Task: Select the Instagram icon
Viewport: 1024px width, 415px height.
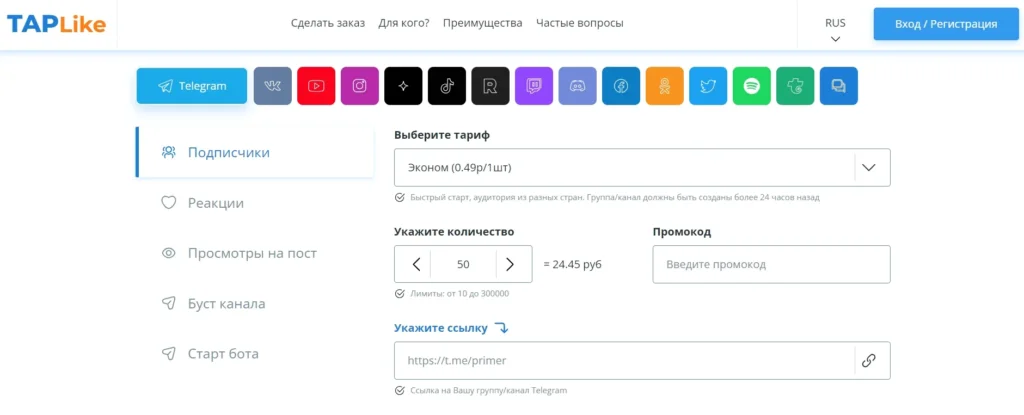Action: (x=360, y=86)
